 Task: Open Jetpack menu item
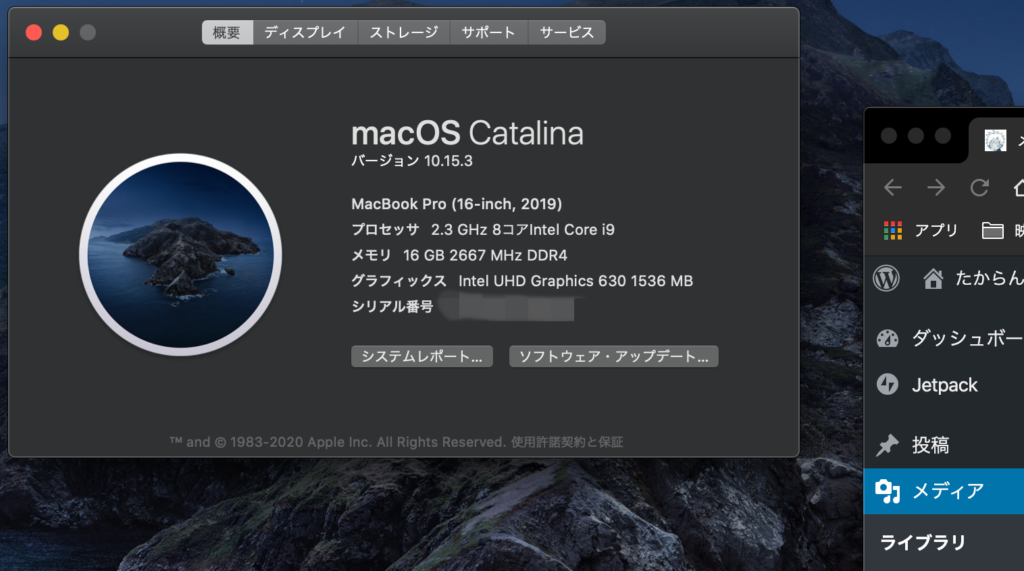[944, 385]
